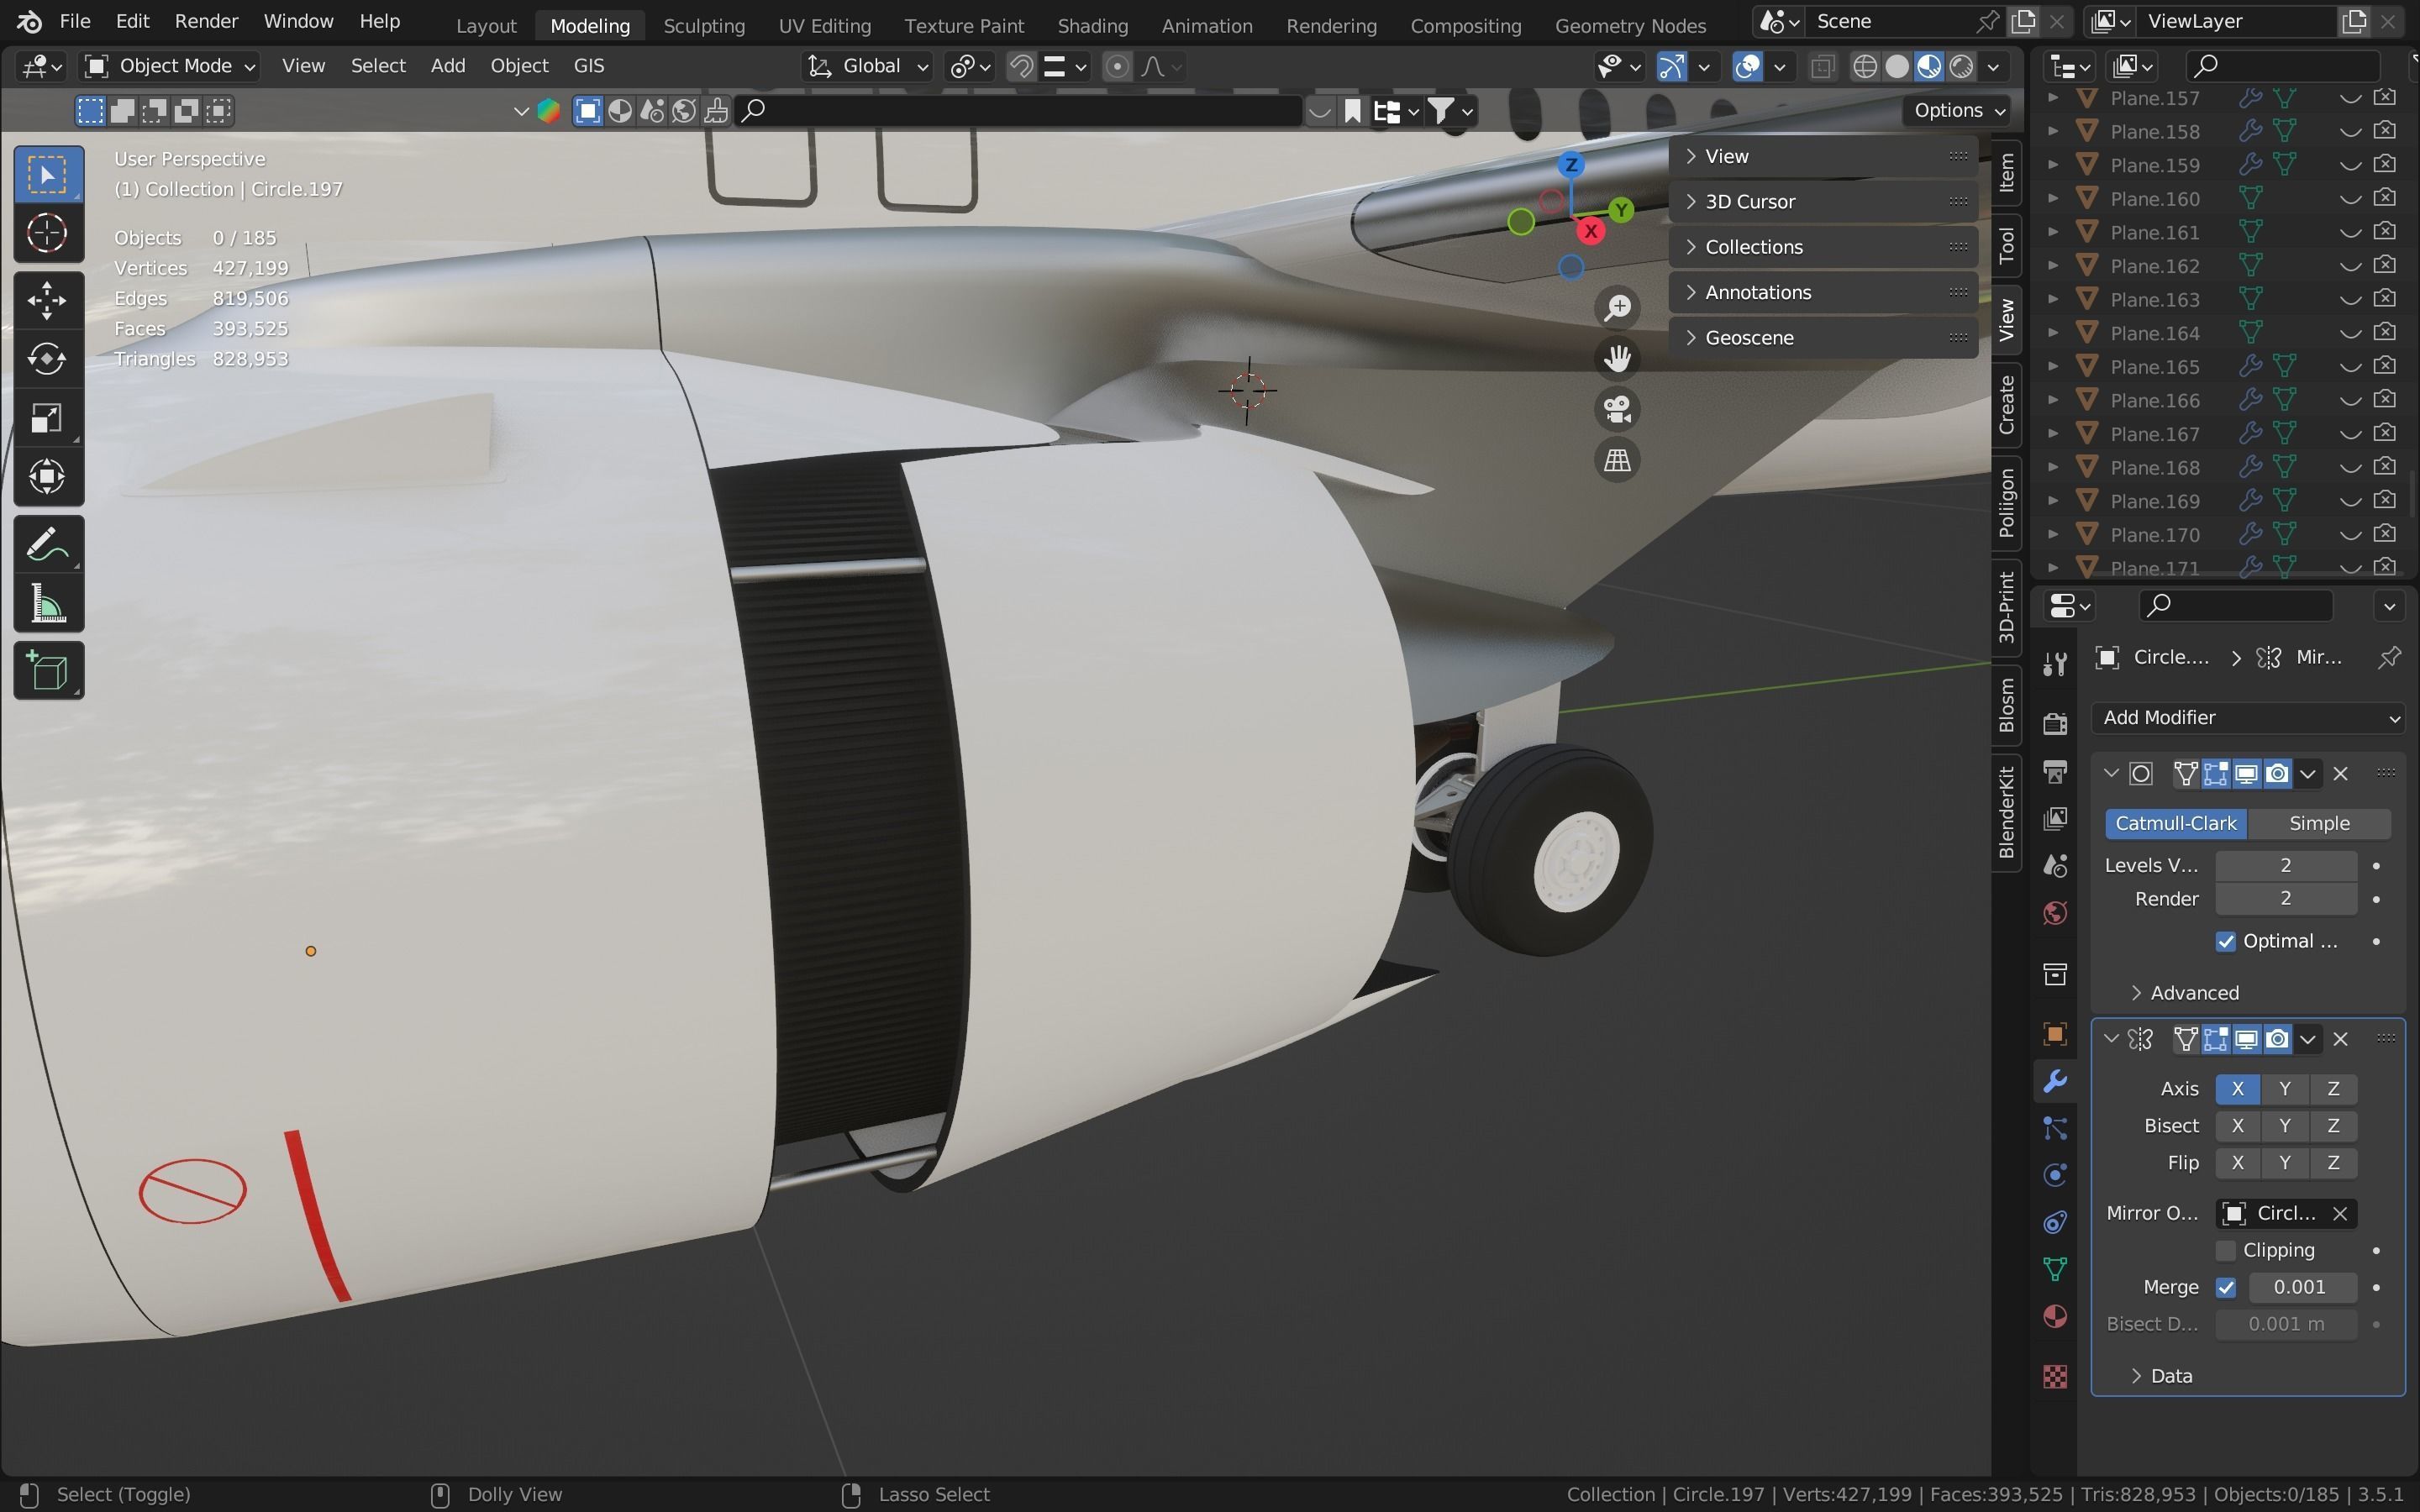The height and width of the screenshot is (1512, 2420).
Task: Open the Particles properties tab icon
Action: 2055,1128
